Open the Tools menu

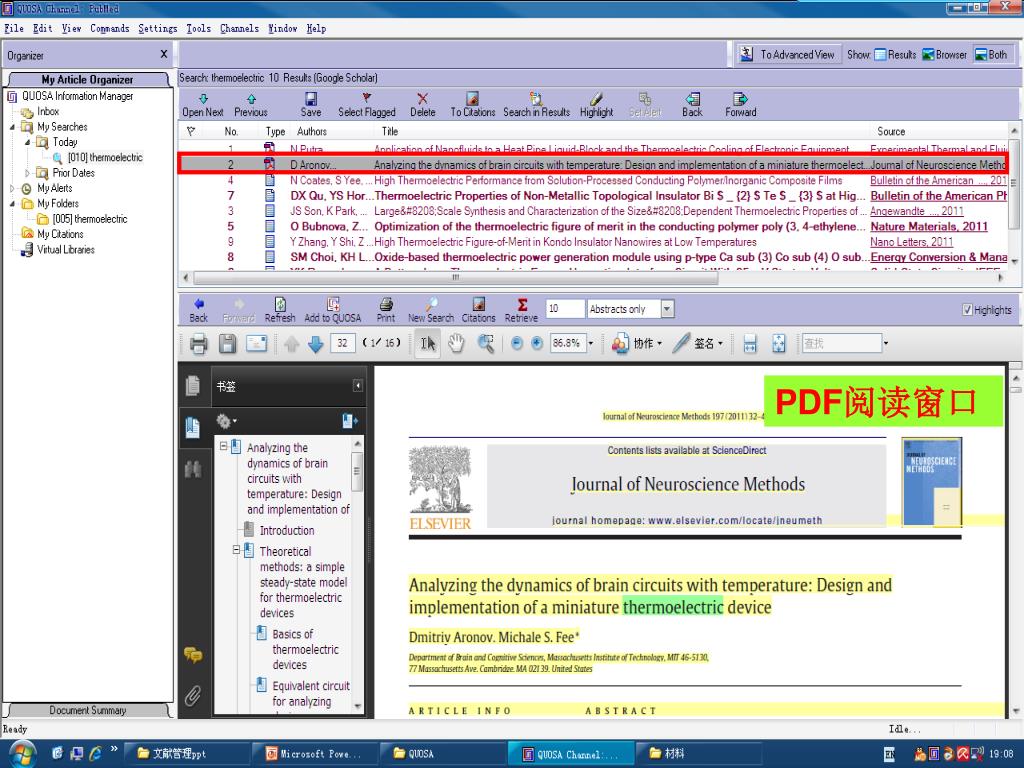199,29
